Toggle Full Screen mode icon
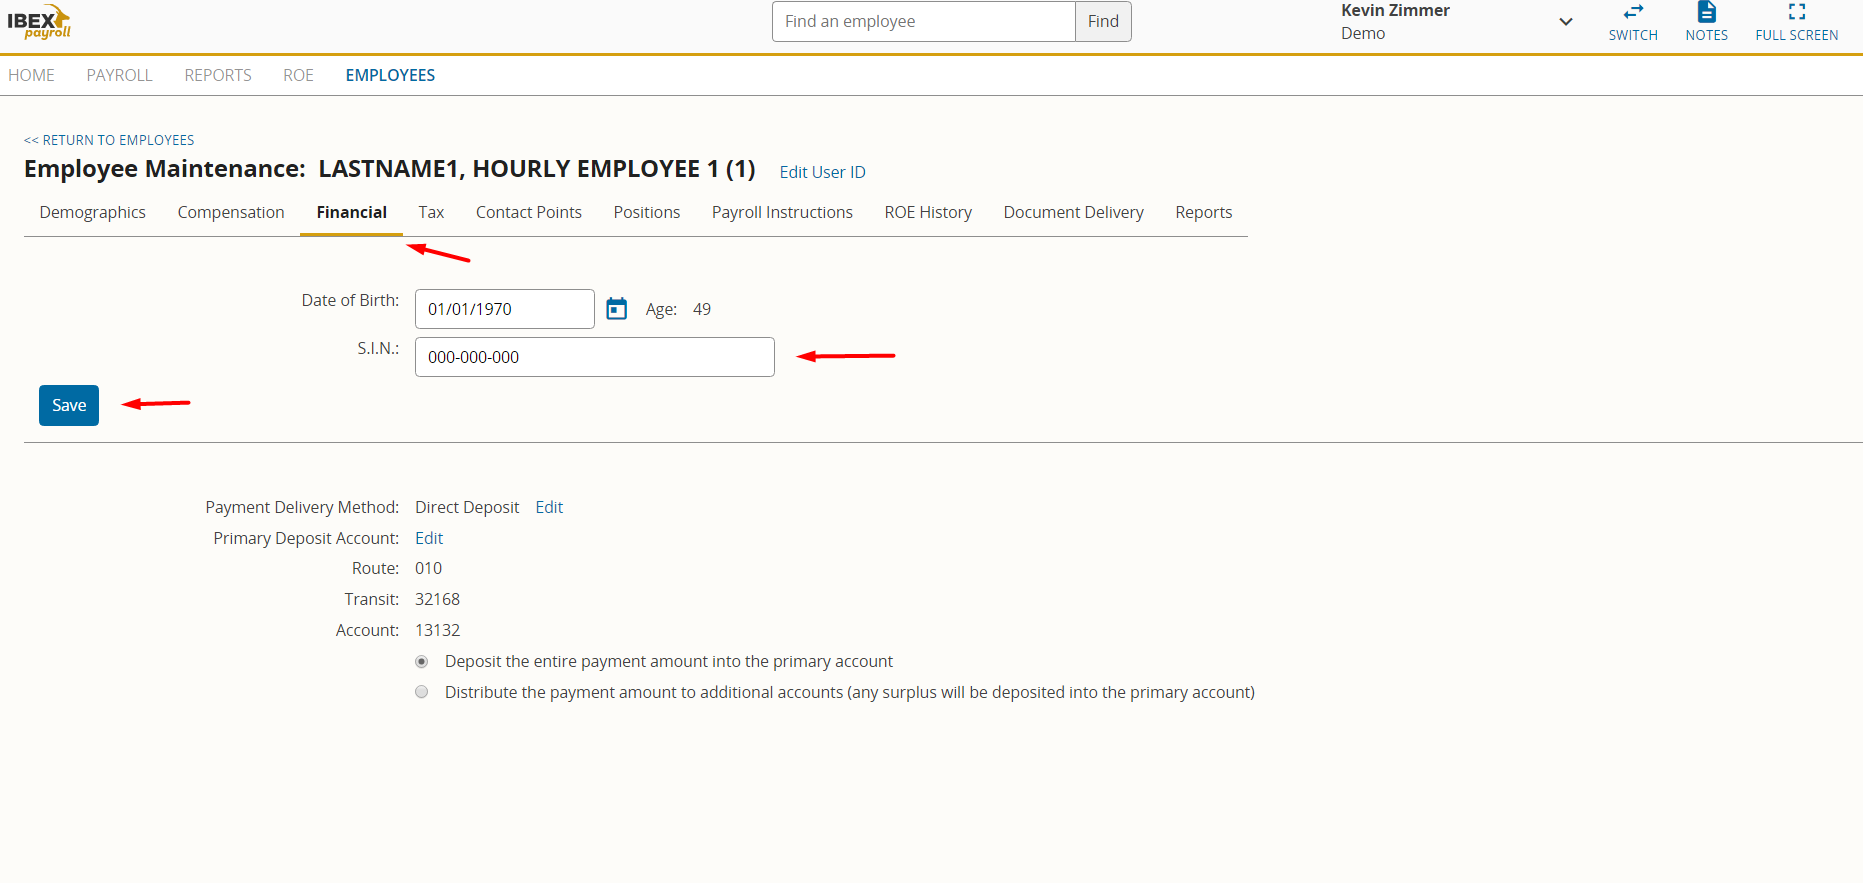 pos(1797,12)
